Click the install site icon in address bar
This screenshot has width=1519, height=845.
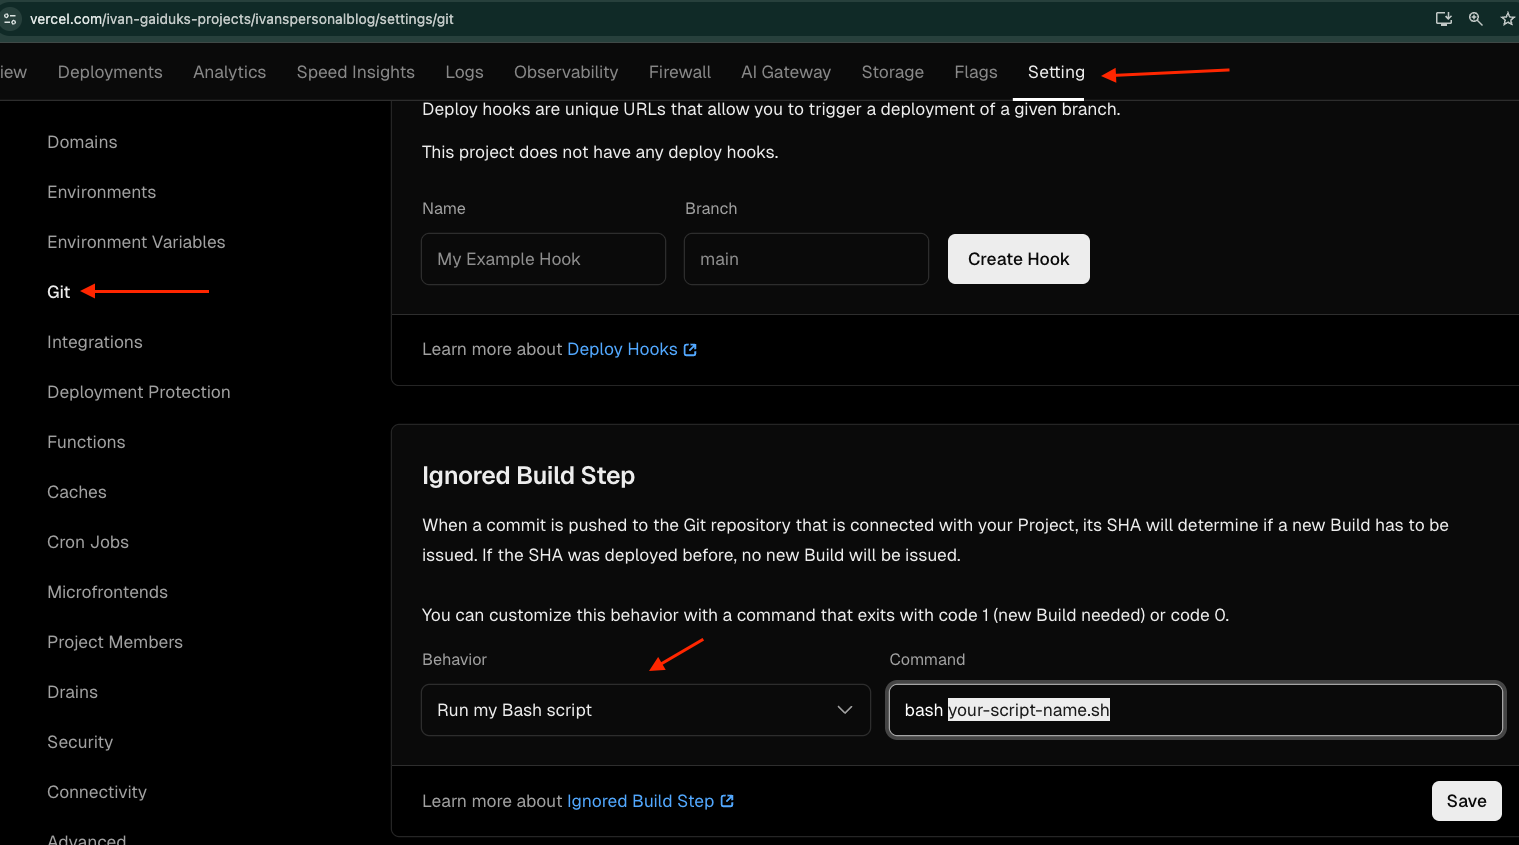(1443, 18)
